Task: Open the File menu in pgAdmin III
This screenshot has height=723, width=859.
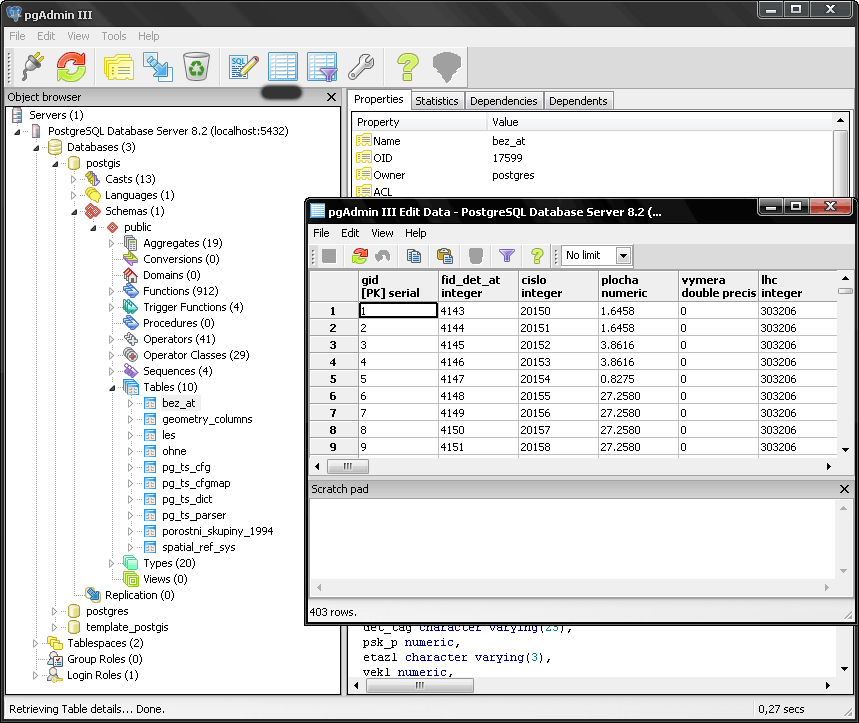Action: click(x=17, y=36)
